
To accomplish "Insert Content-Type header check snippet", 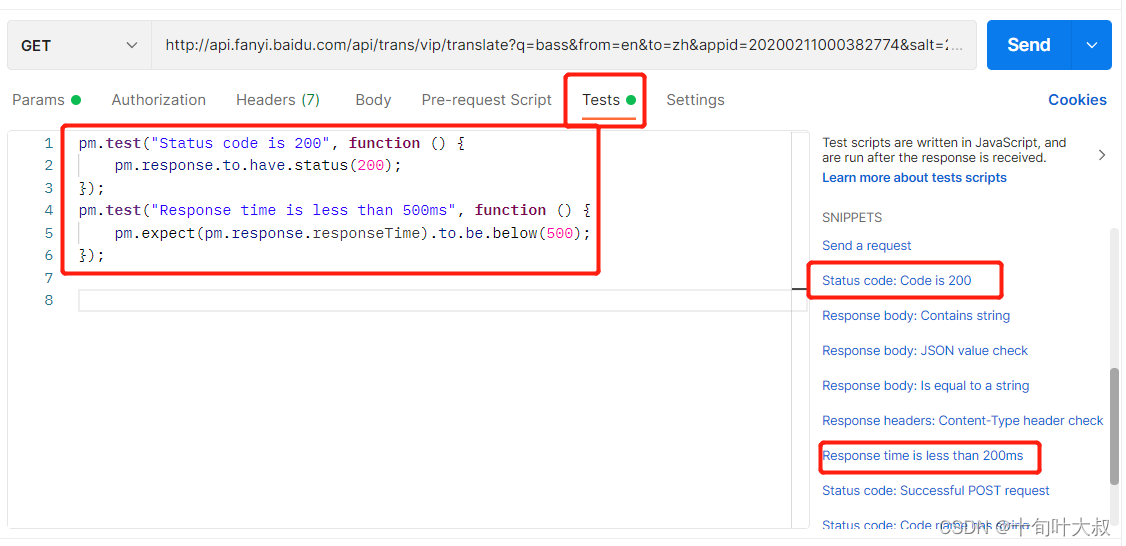I will pyautogui.click(x=963, y=420).
